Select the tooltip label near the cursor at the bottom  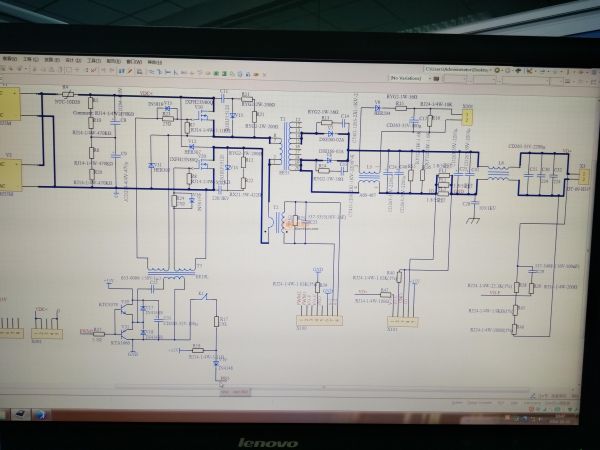point(236,392)
